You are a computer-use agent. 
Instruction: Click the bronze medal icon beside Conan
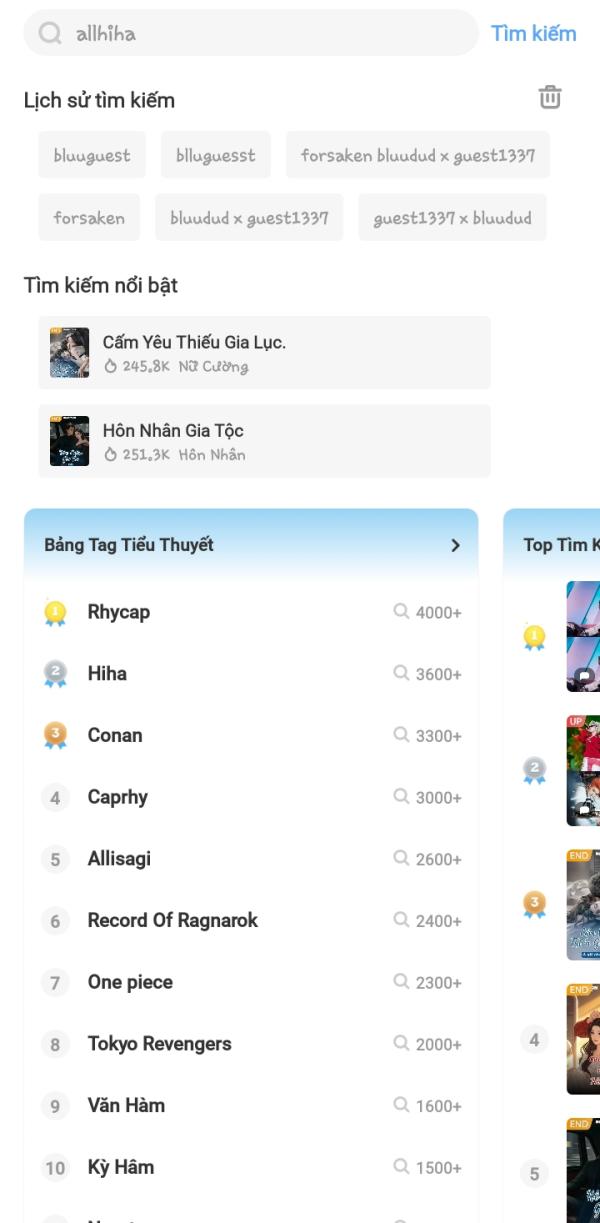click(56, 736)
